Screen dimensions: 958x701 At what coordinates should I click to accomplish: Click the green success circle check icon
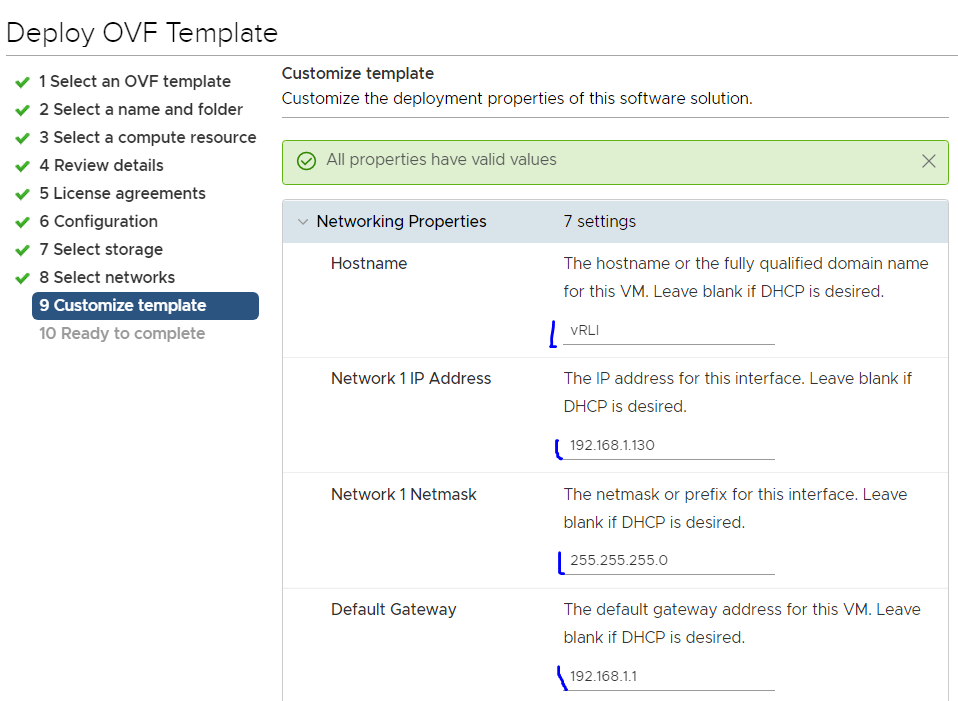tap(306, 161)
